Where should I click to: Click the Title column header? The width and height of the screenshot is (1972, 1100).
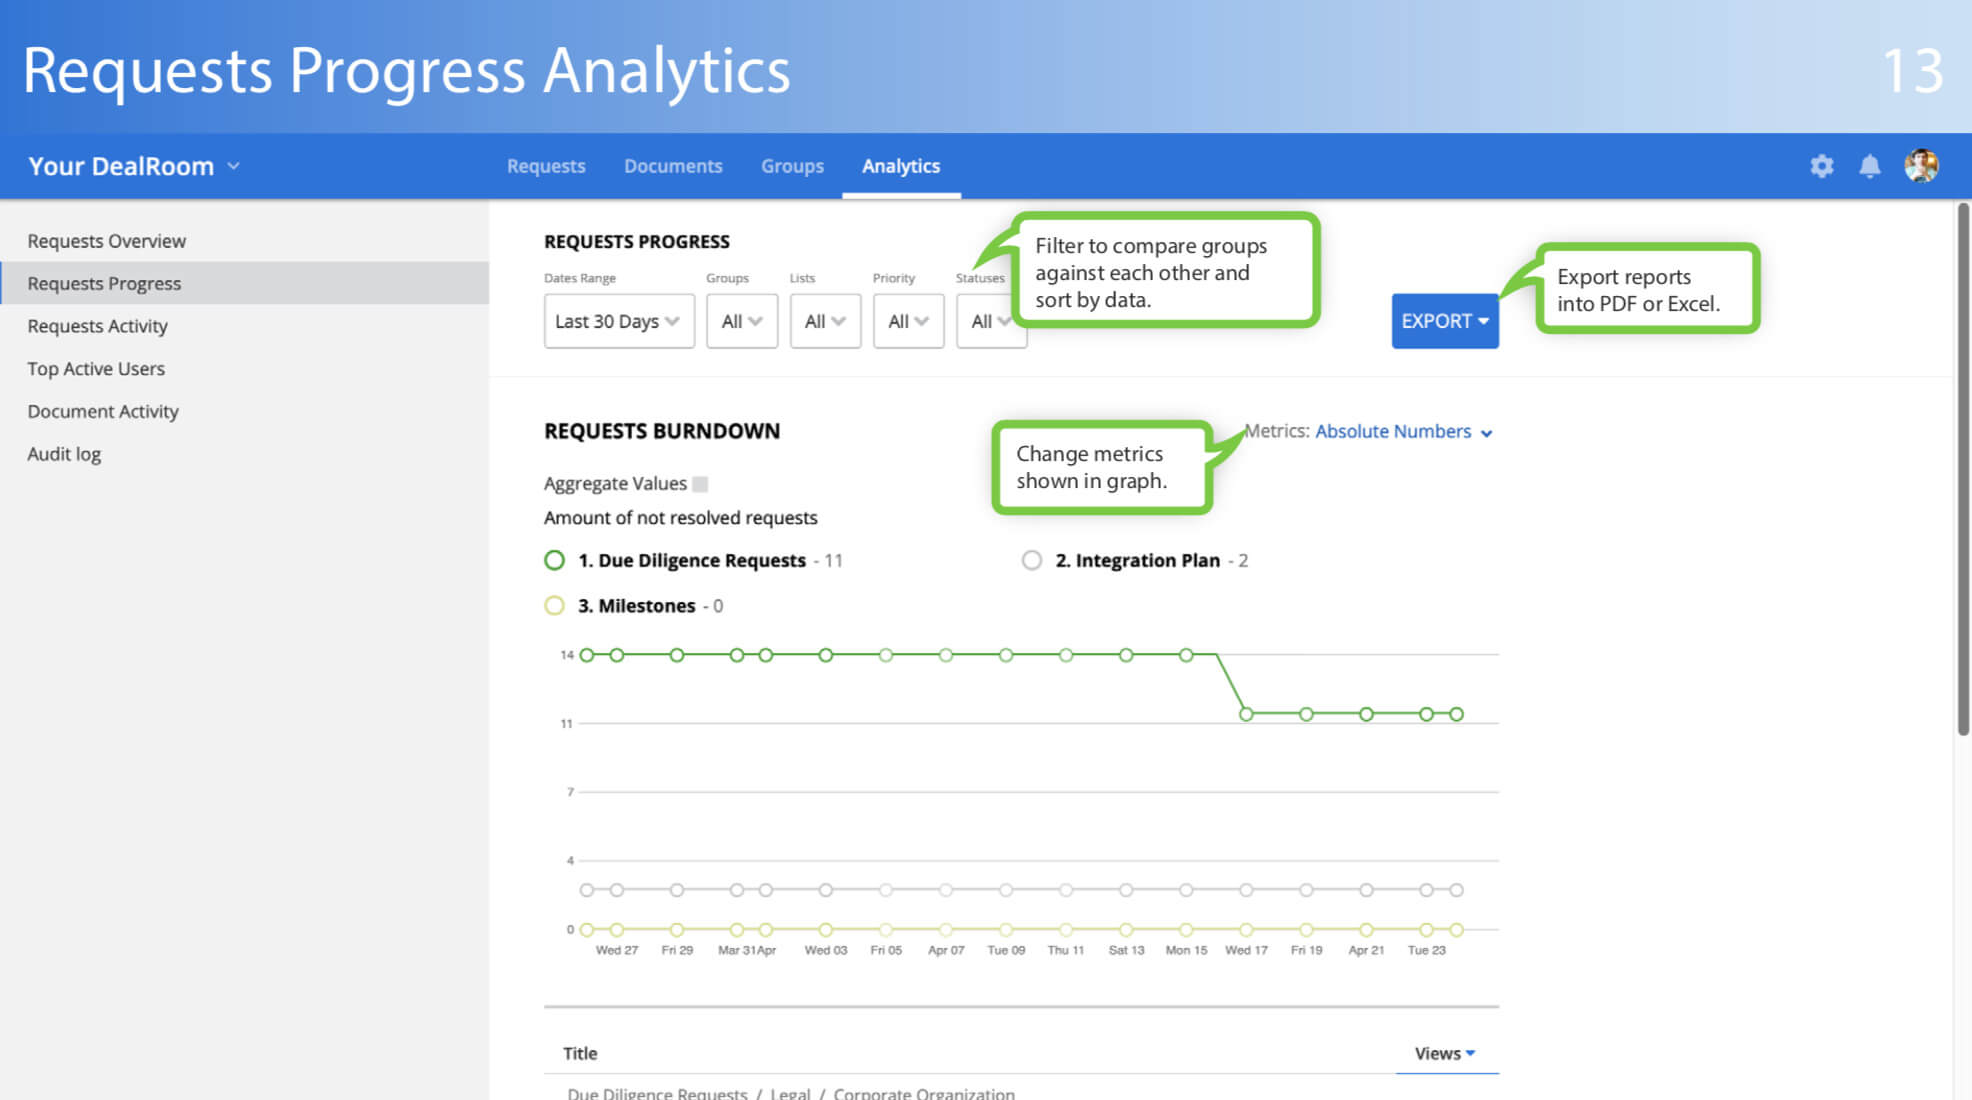point(580,1053)
